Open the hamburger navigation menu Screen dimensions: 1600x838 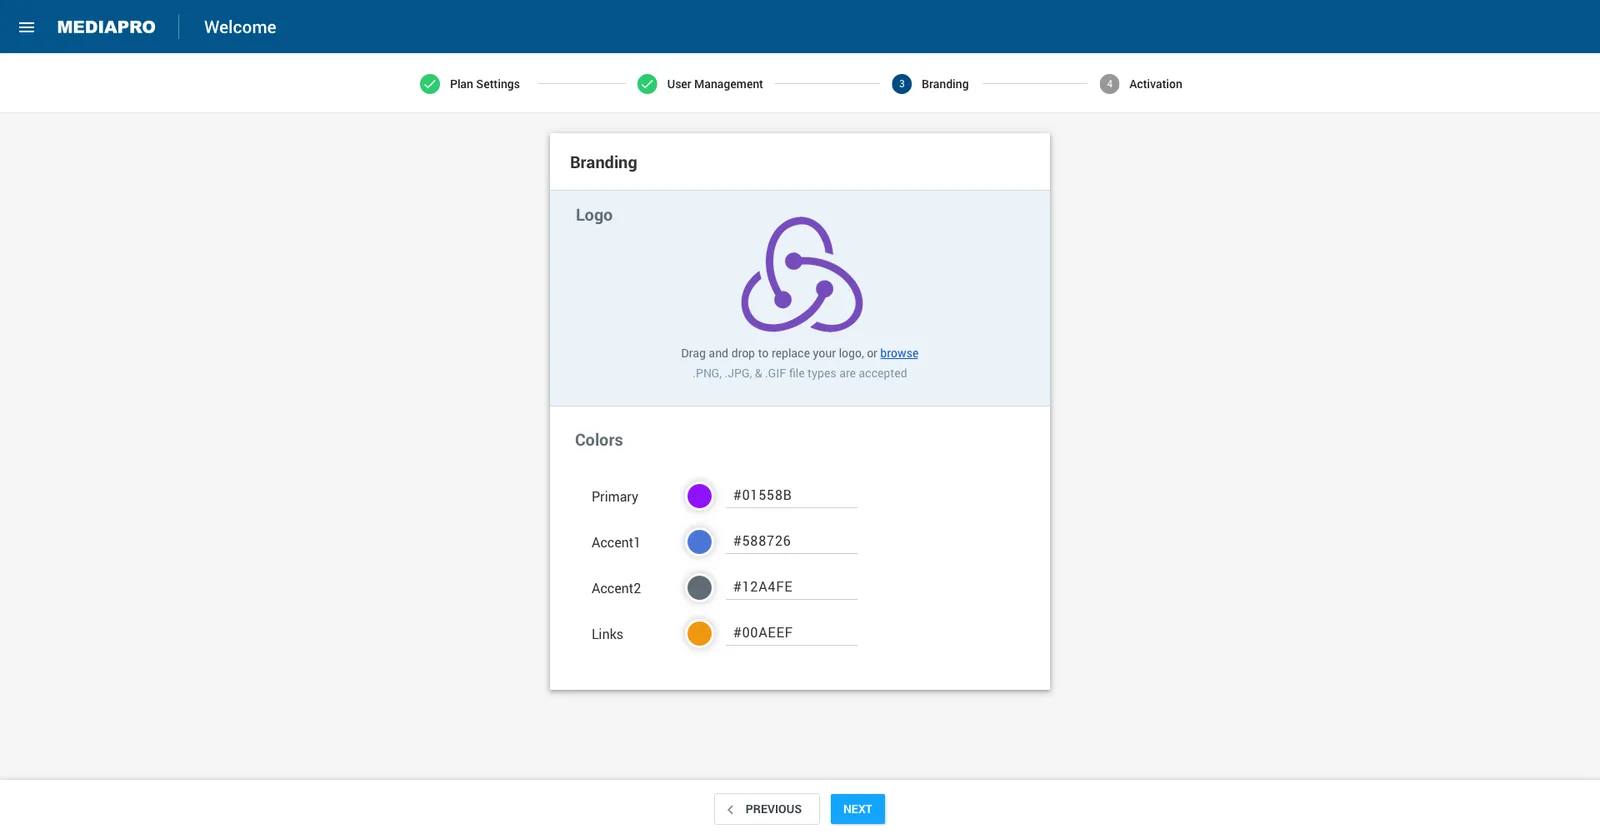click(27, 27)
